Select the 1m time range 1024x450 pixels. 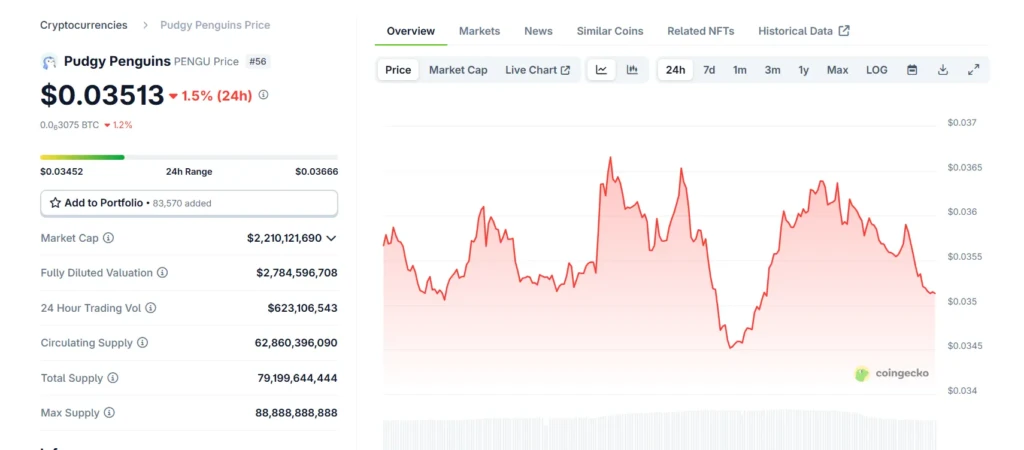(x=739, y=70)
